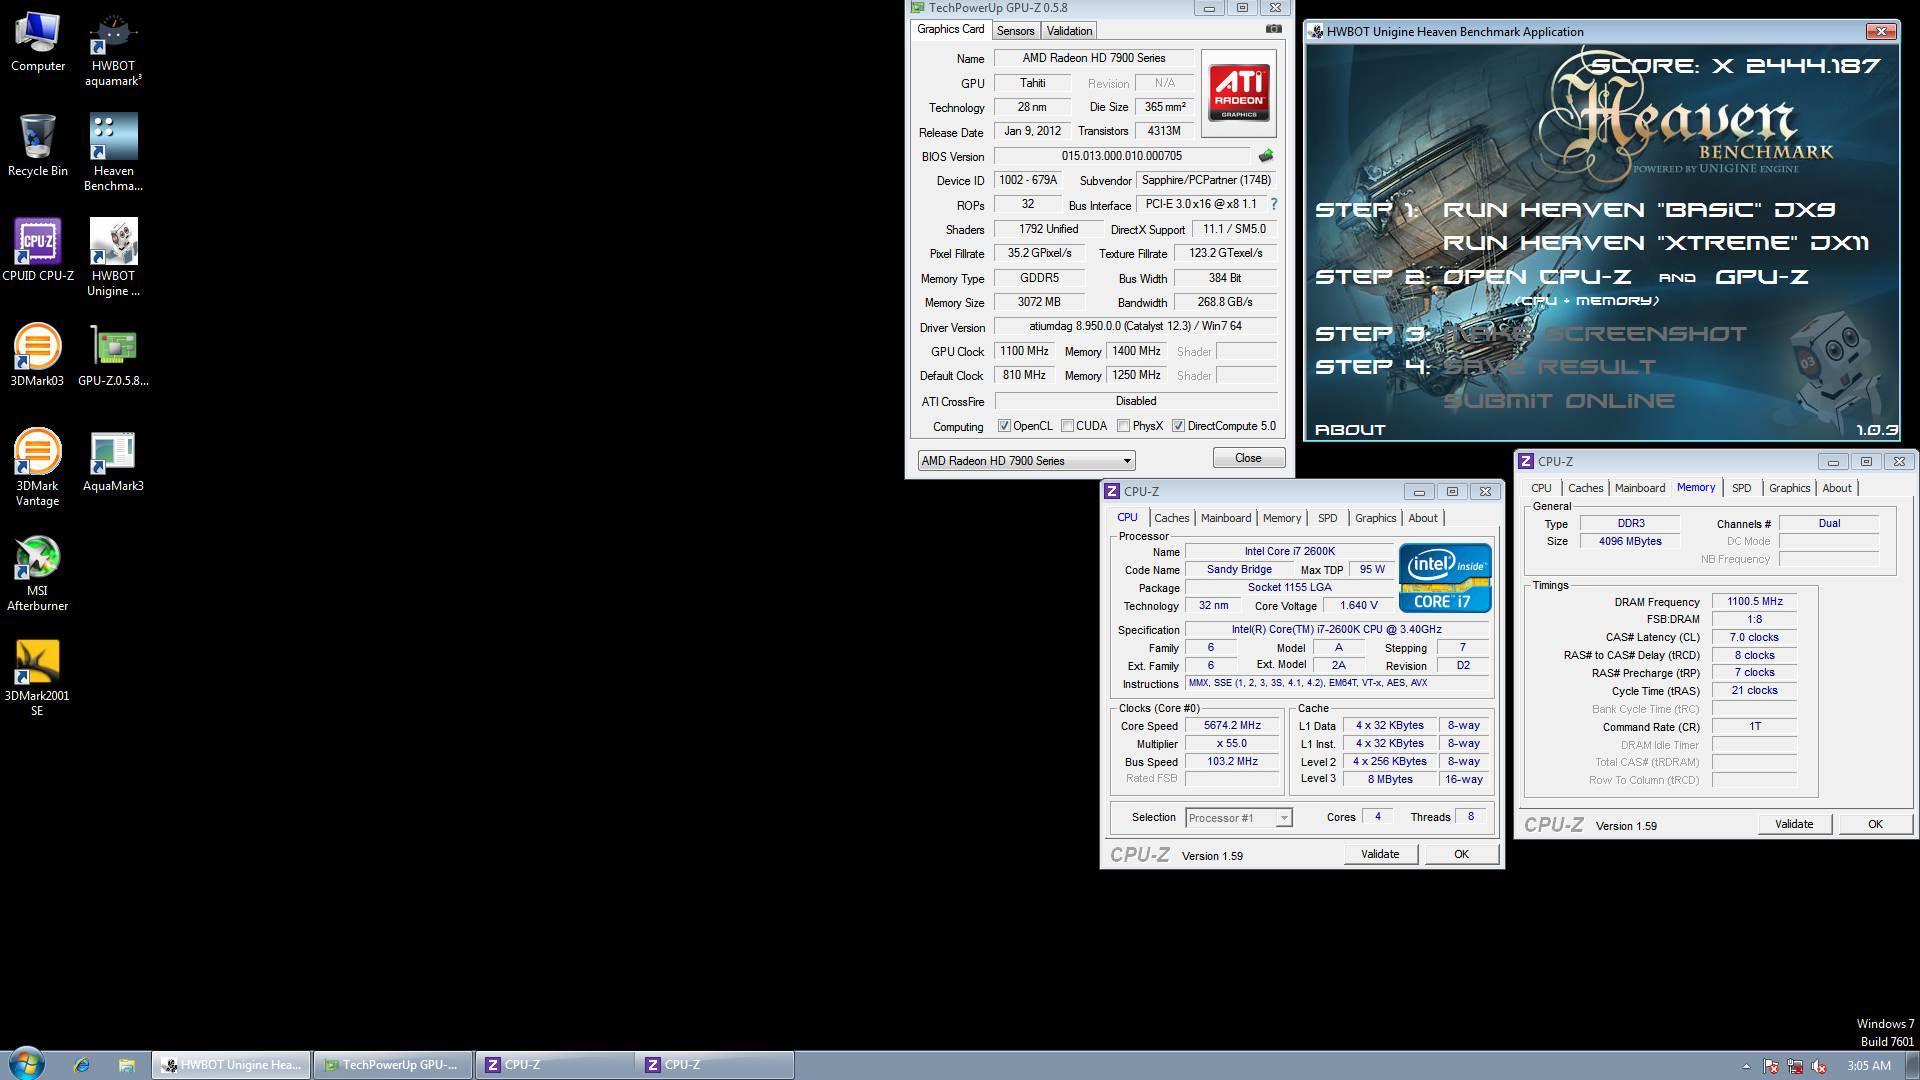
Task: Click the Core Speed value 5674.2 MHz
Action: pos(1232,726)
